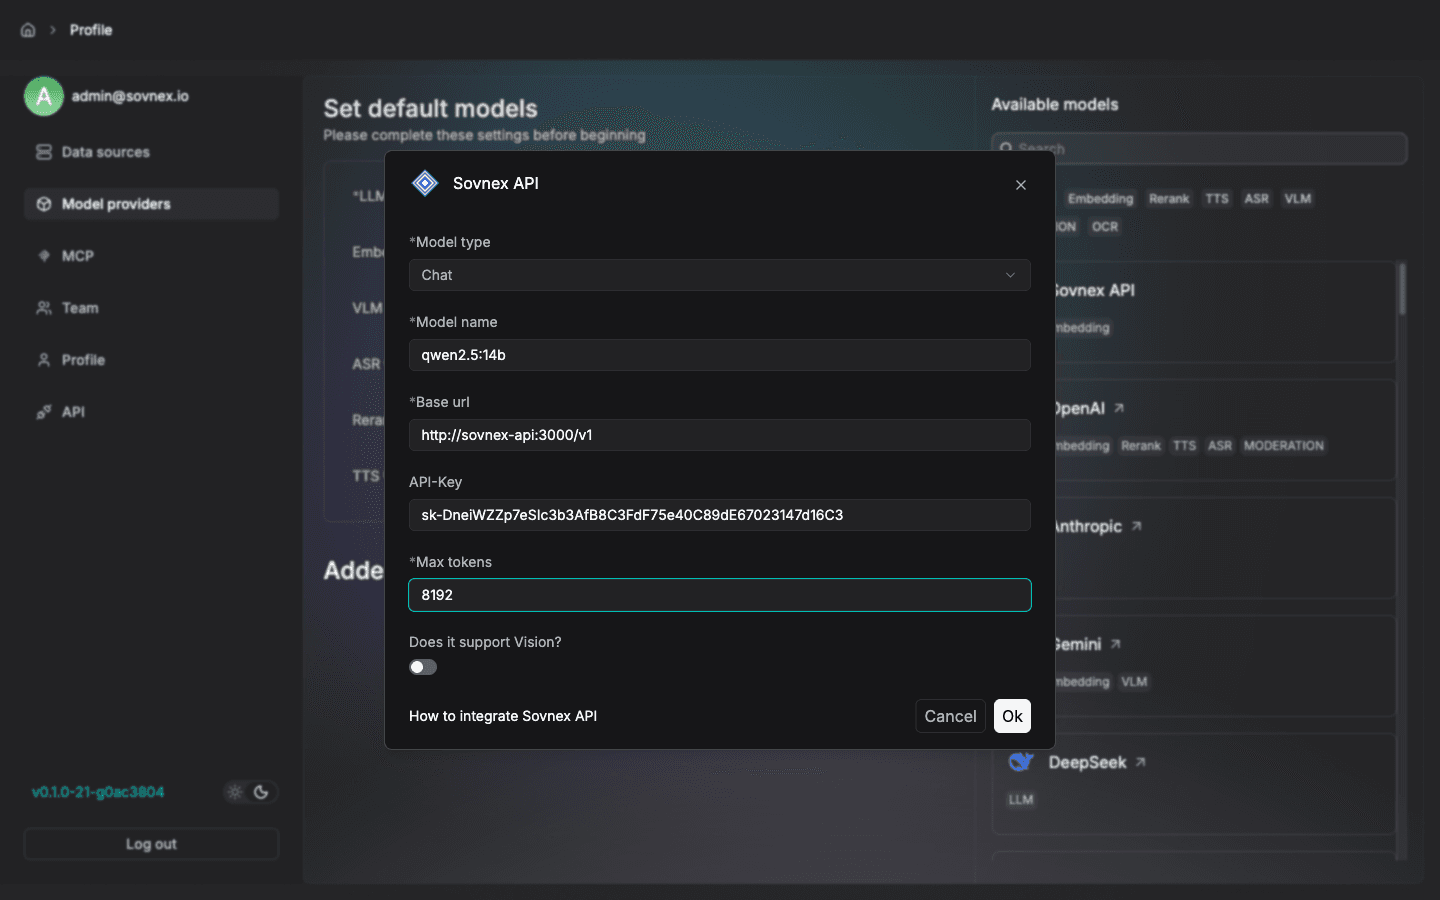1440x900 pixels.
Task: Open the MCP sidebar section
Action: [151, 256]
